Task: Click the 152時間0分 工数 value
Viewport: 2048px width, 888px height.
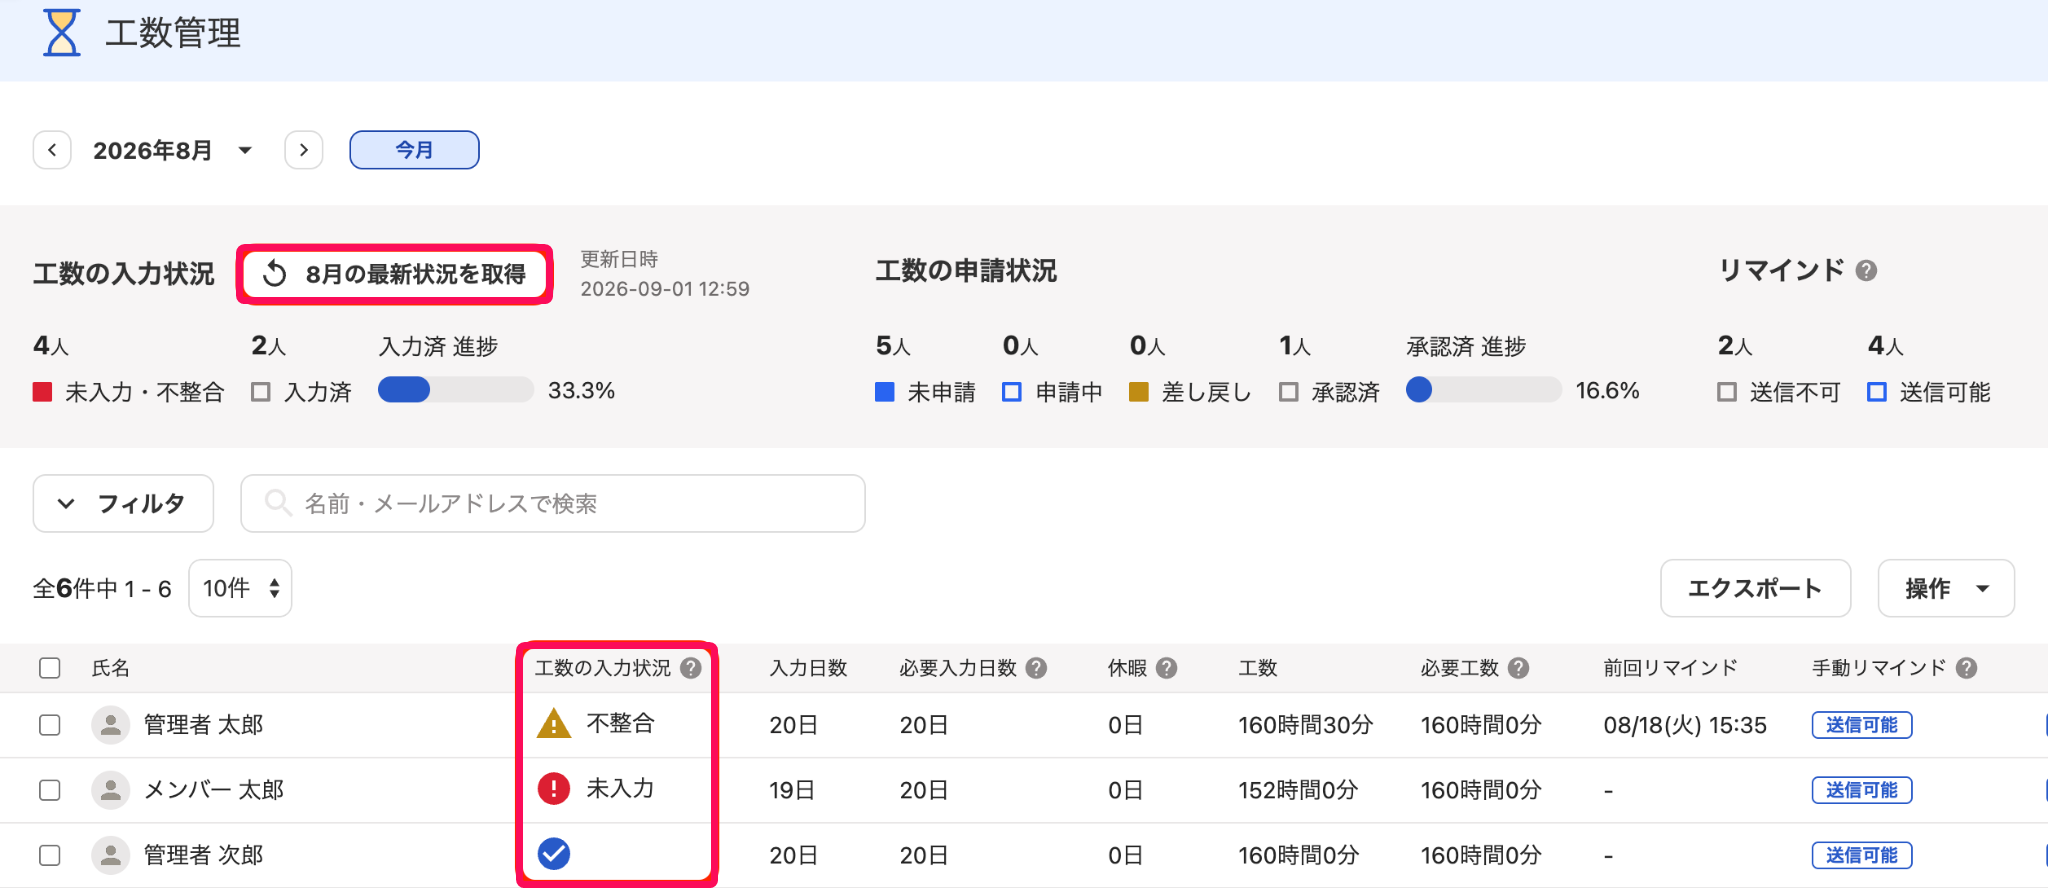Action: 1298,790
